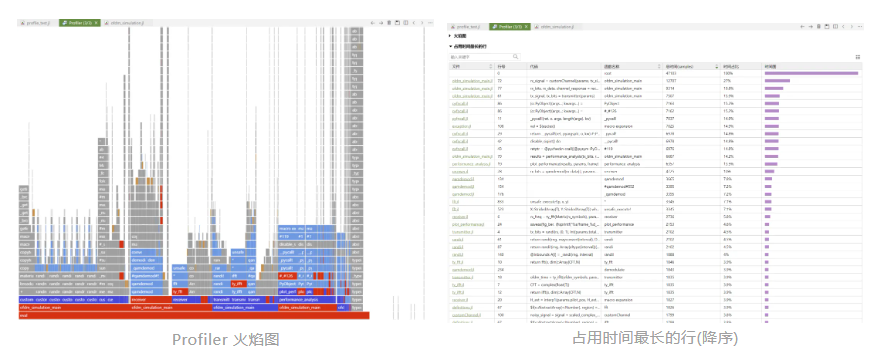Sort table by 文件 column arrows
884x361 pixels.
pos(490,67)
